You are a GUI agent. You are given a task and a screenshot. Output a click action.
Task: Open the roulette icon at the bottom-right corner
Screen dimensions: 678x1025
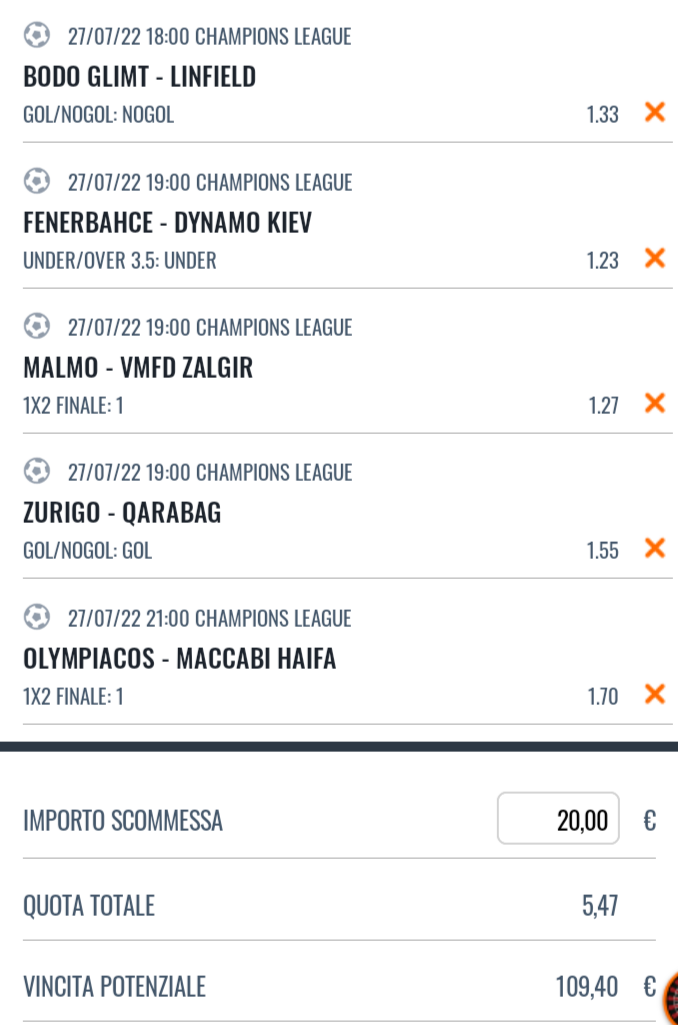[670, 998]
